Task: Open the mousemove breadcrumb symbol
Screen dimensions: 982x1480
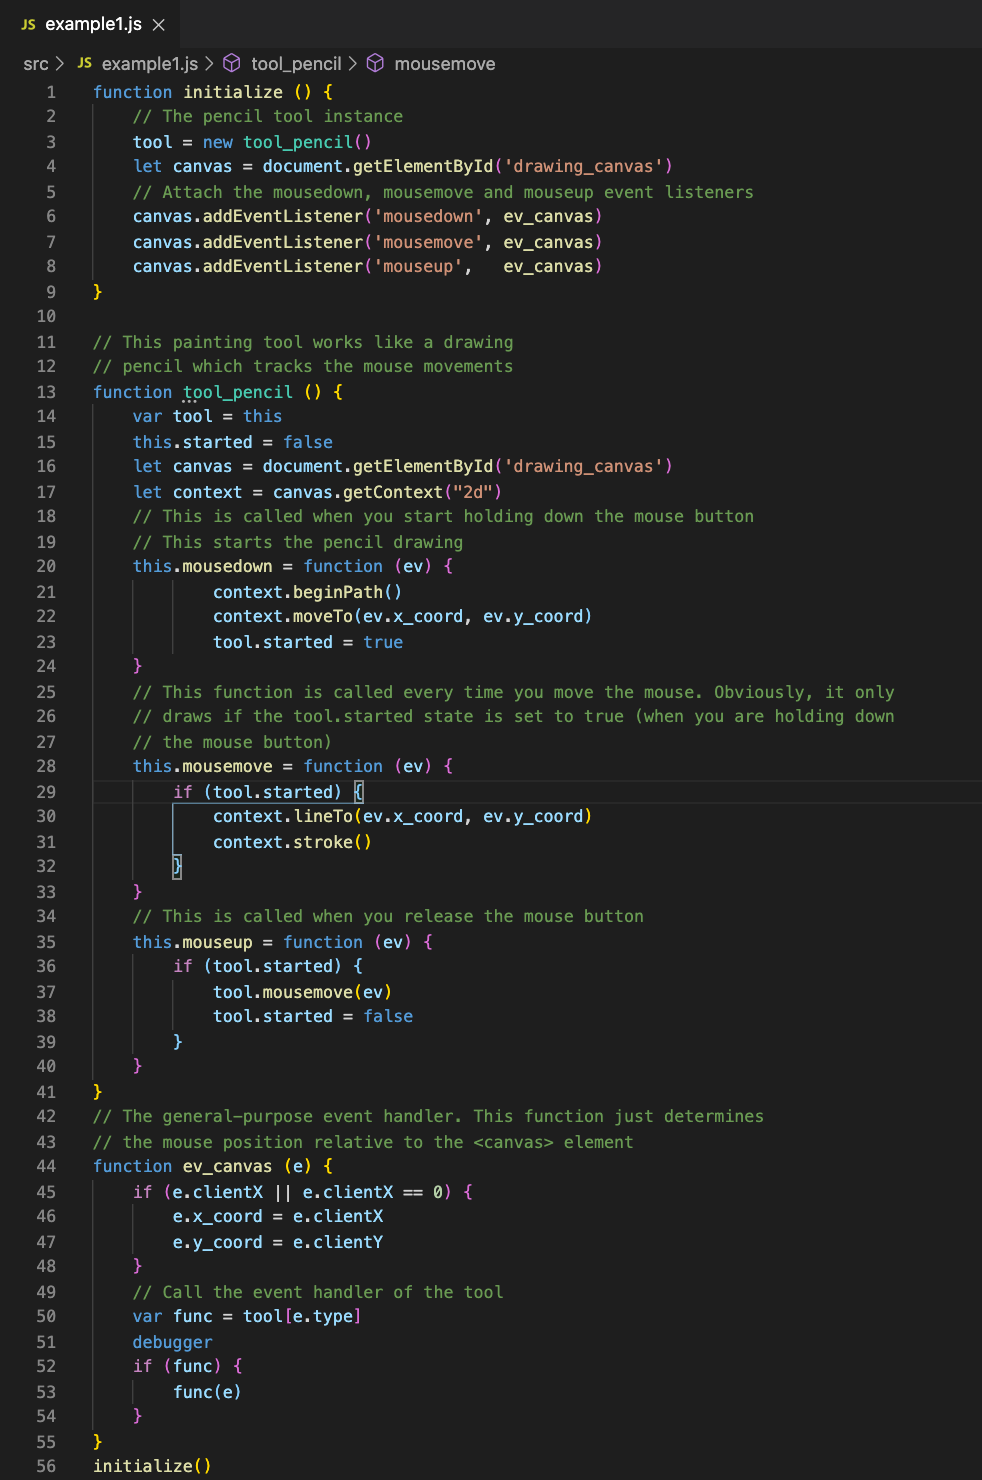Action: 445,64
